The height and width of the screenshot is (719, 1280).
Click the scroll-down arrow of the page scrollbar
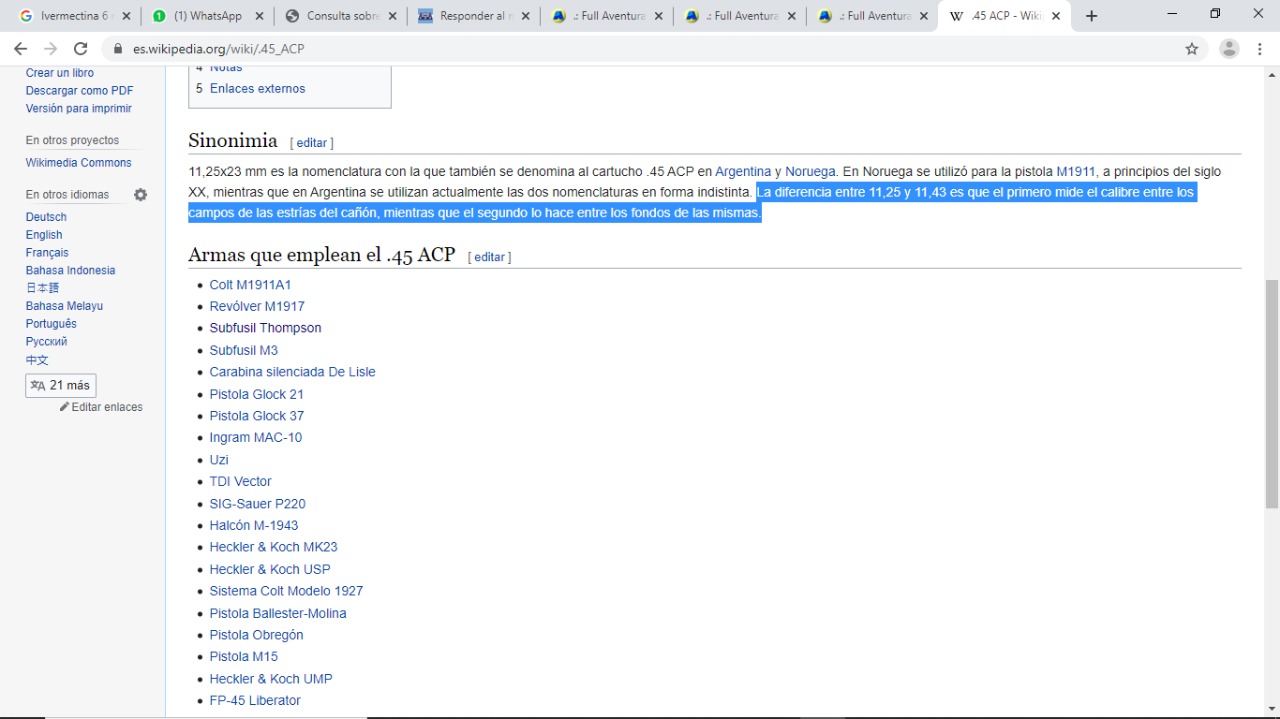(1272, 709)
